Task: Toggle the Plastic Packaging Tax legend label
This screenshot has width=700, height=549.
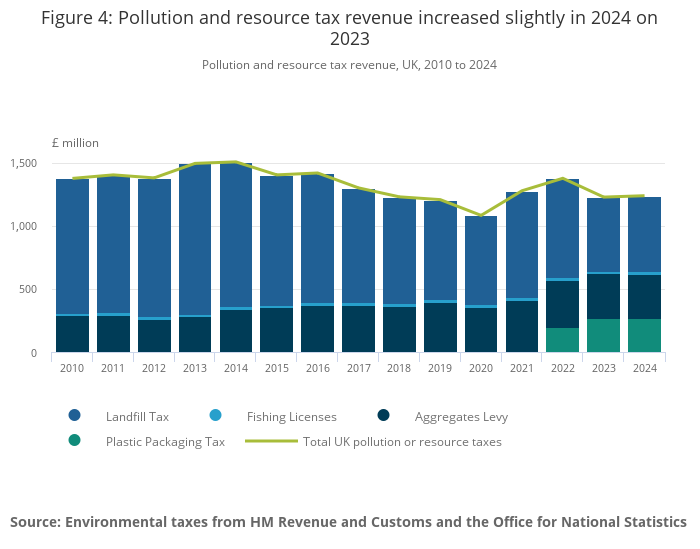Action: [x=164, y=441]
